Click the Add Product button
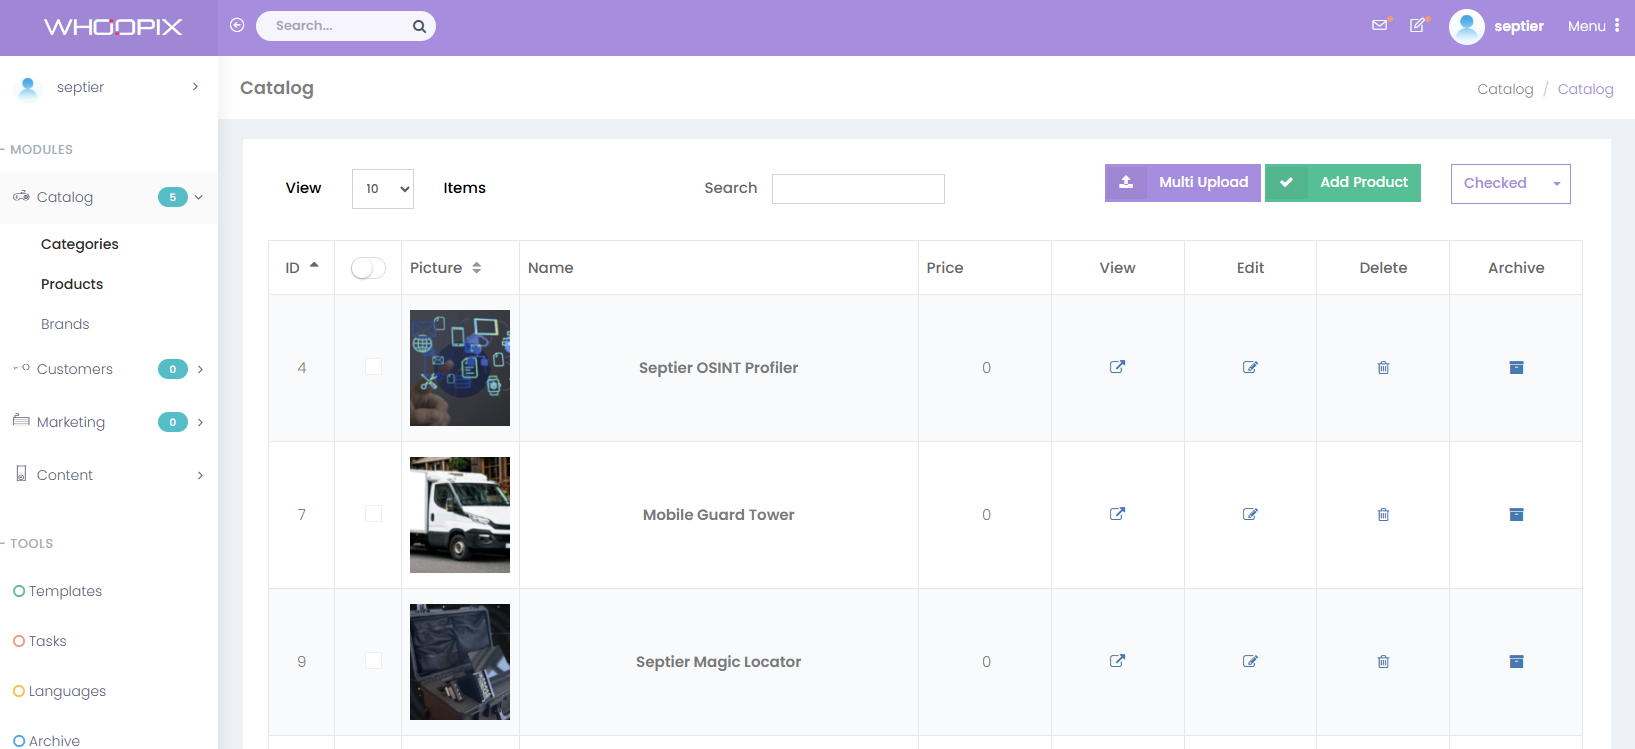The image size is (1635, 749). [1343, 183]
